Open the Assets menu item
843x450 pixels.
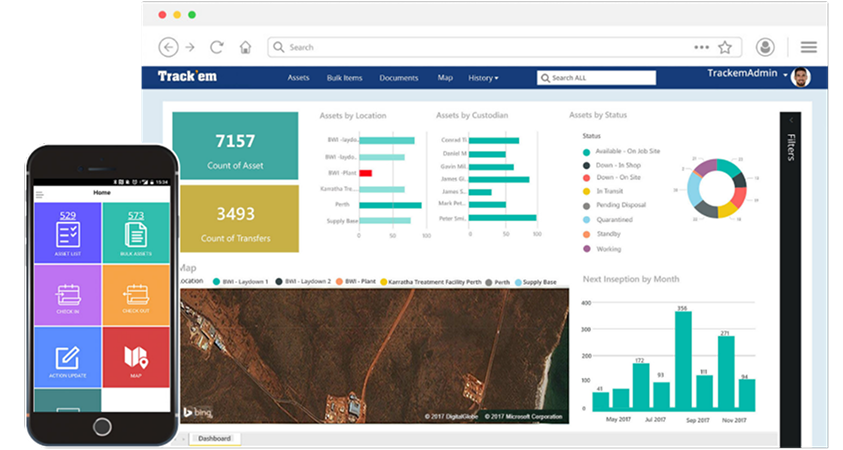pos(298,78)
